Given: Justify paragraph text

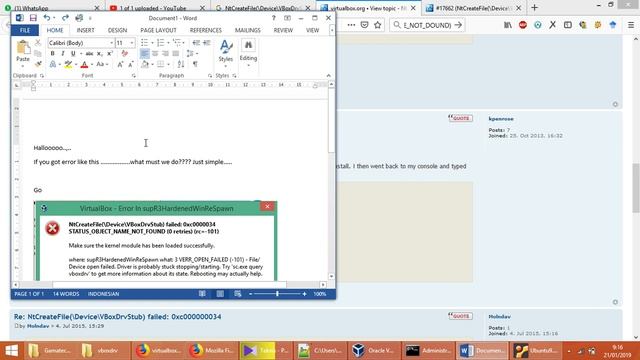Looking at the screenshot, I should pos(176,53).
